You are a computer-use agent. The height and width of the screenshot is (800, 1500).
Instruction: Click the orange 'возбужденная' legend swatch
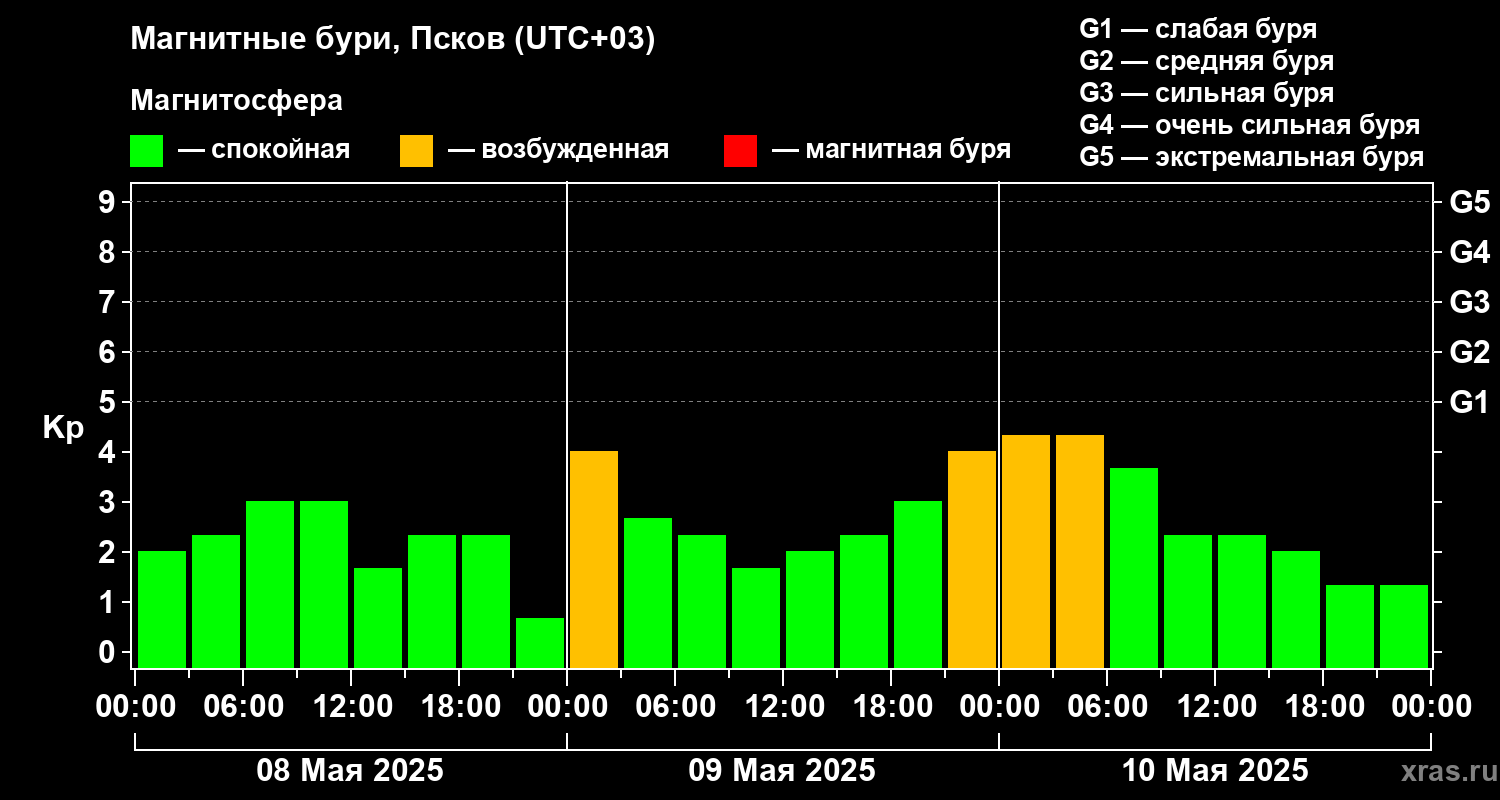pos(416,151)
